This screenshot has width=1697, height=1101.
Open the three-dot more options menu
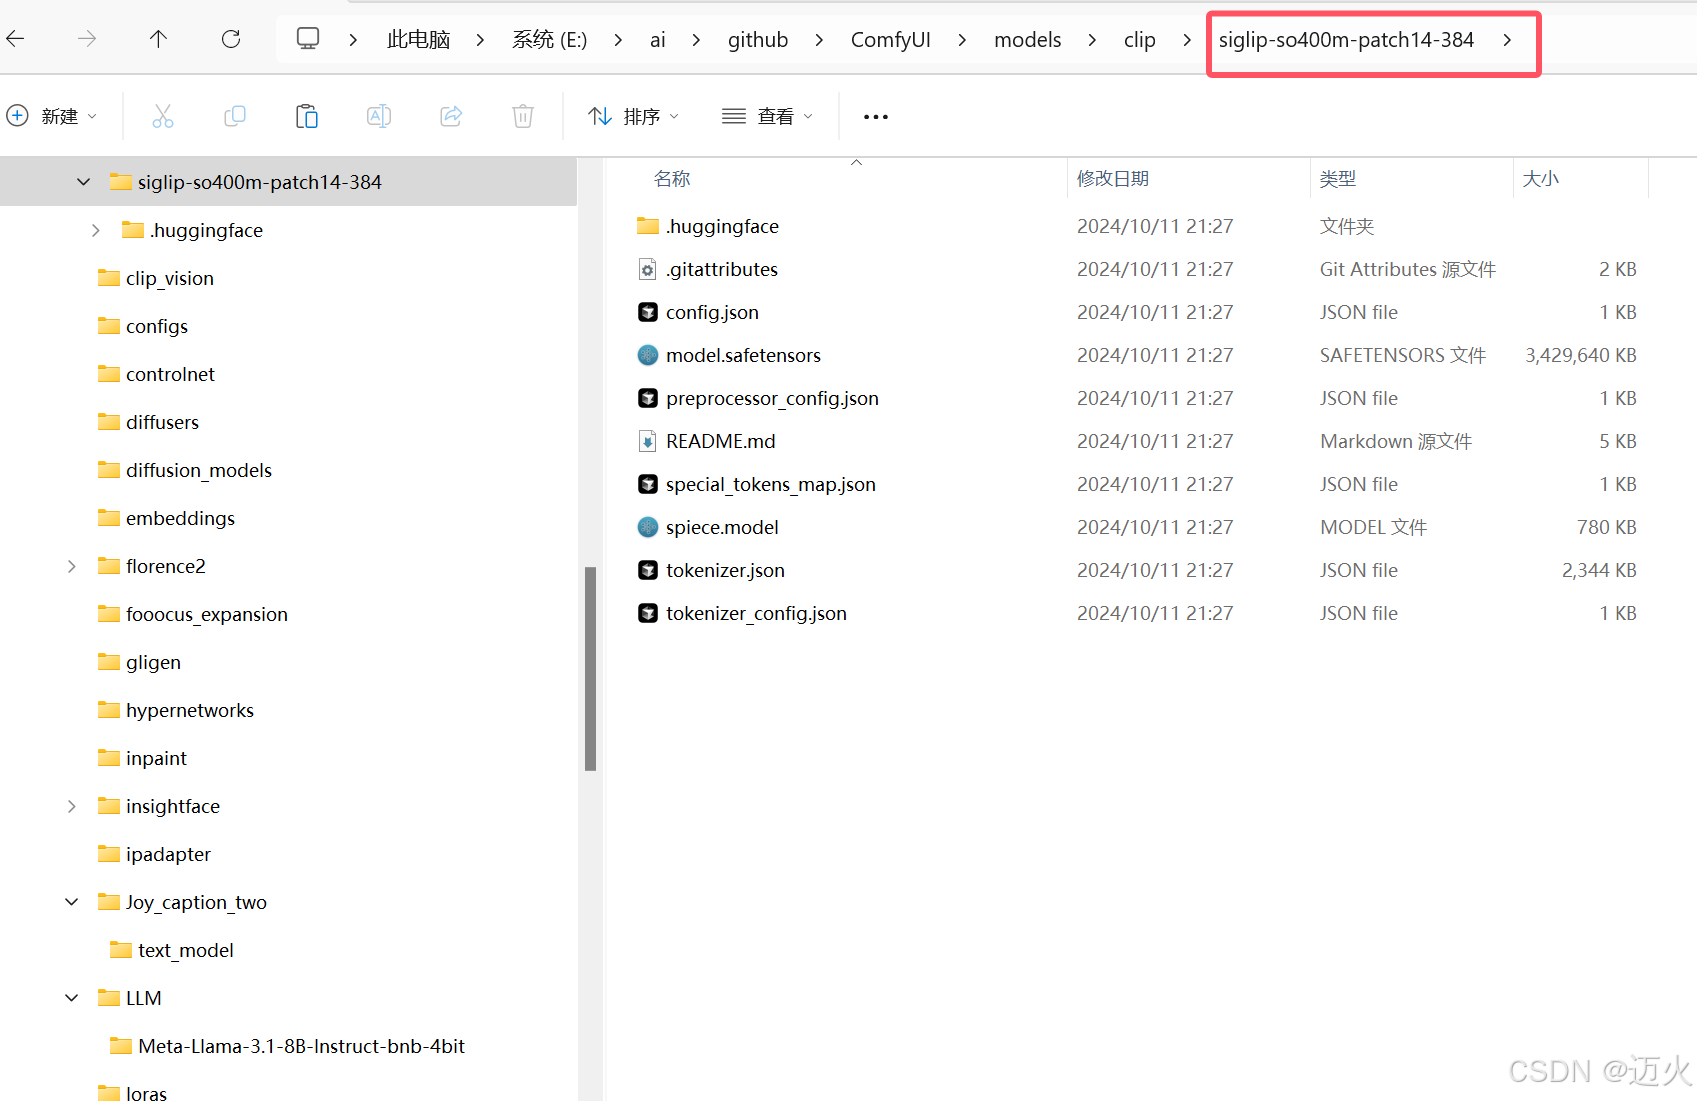click(876, 117)
